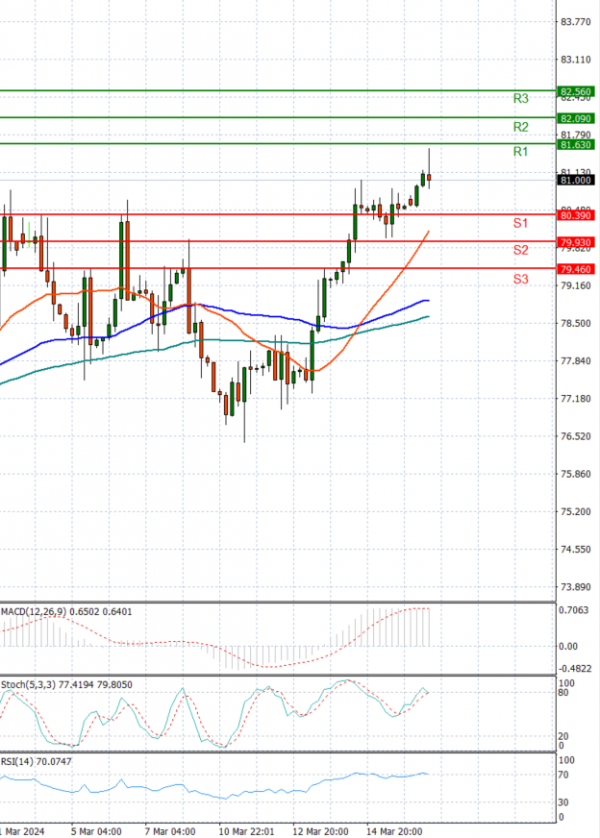Image resolution: width=600 pixels, height=838 pixels.
Task: Click the S2 support label
Action: pyautogui.click(x=520, y=250)
